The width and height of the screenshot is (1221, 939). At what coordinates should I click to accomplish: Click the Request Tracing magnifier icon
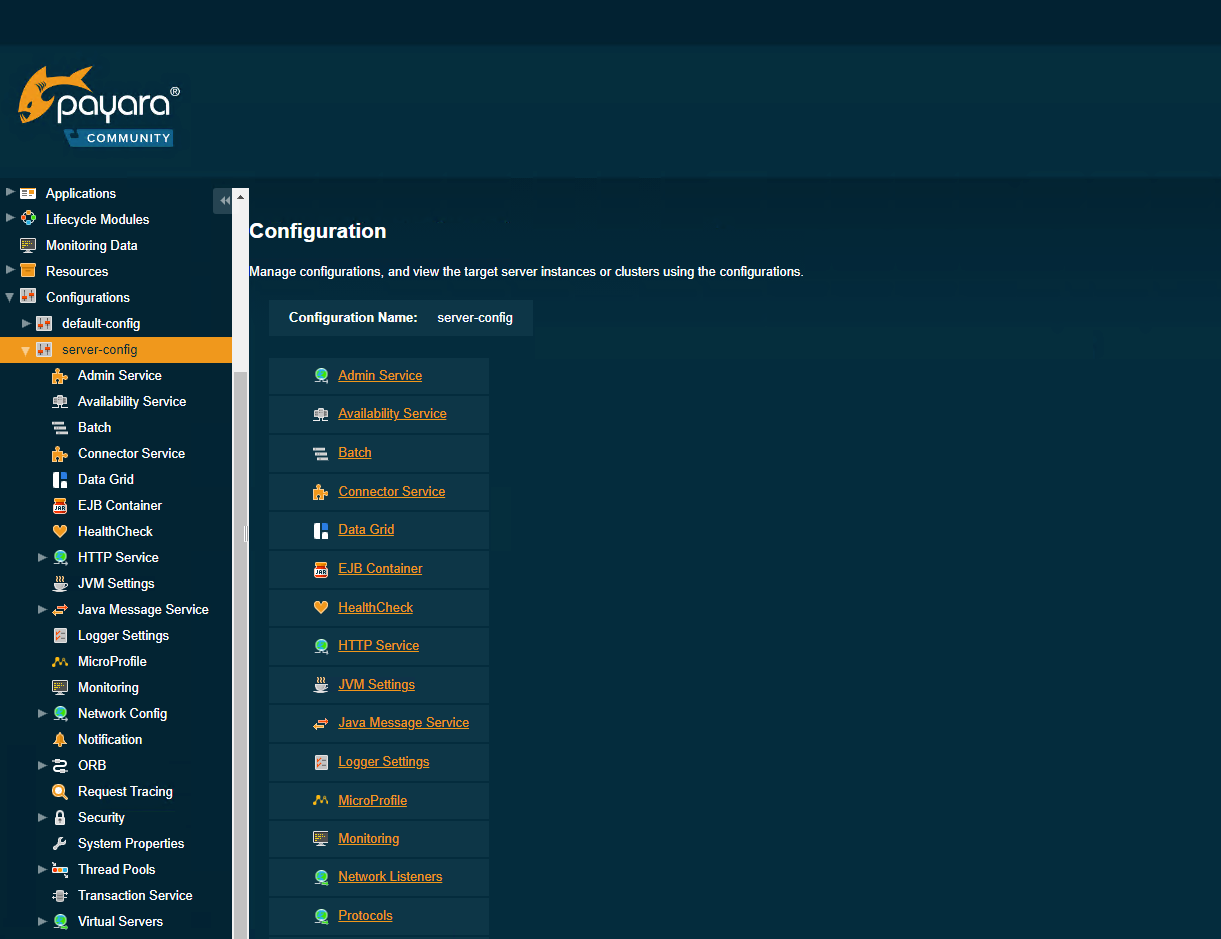coord(60,792)
